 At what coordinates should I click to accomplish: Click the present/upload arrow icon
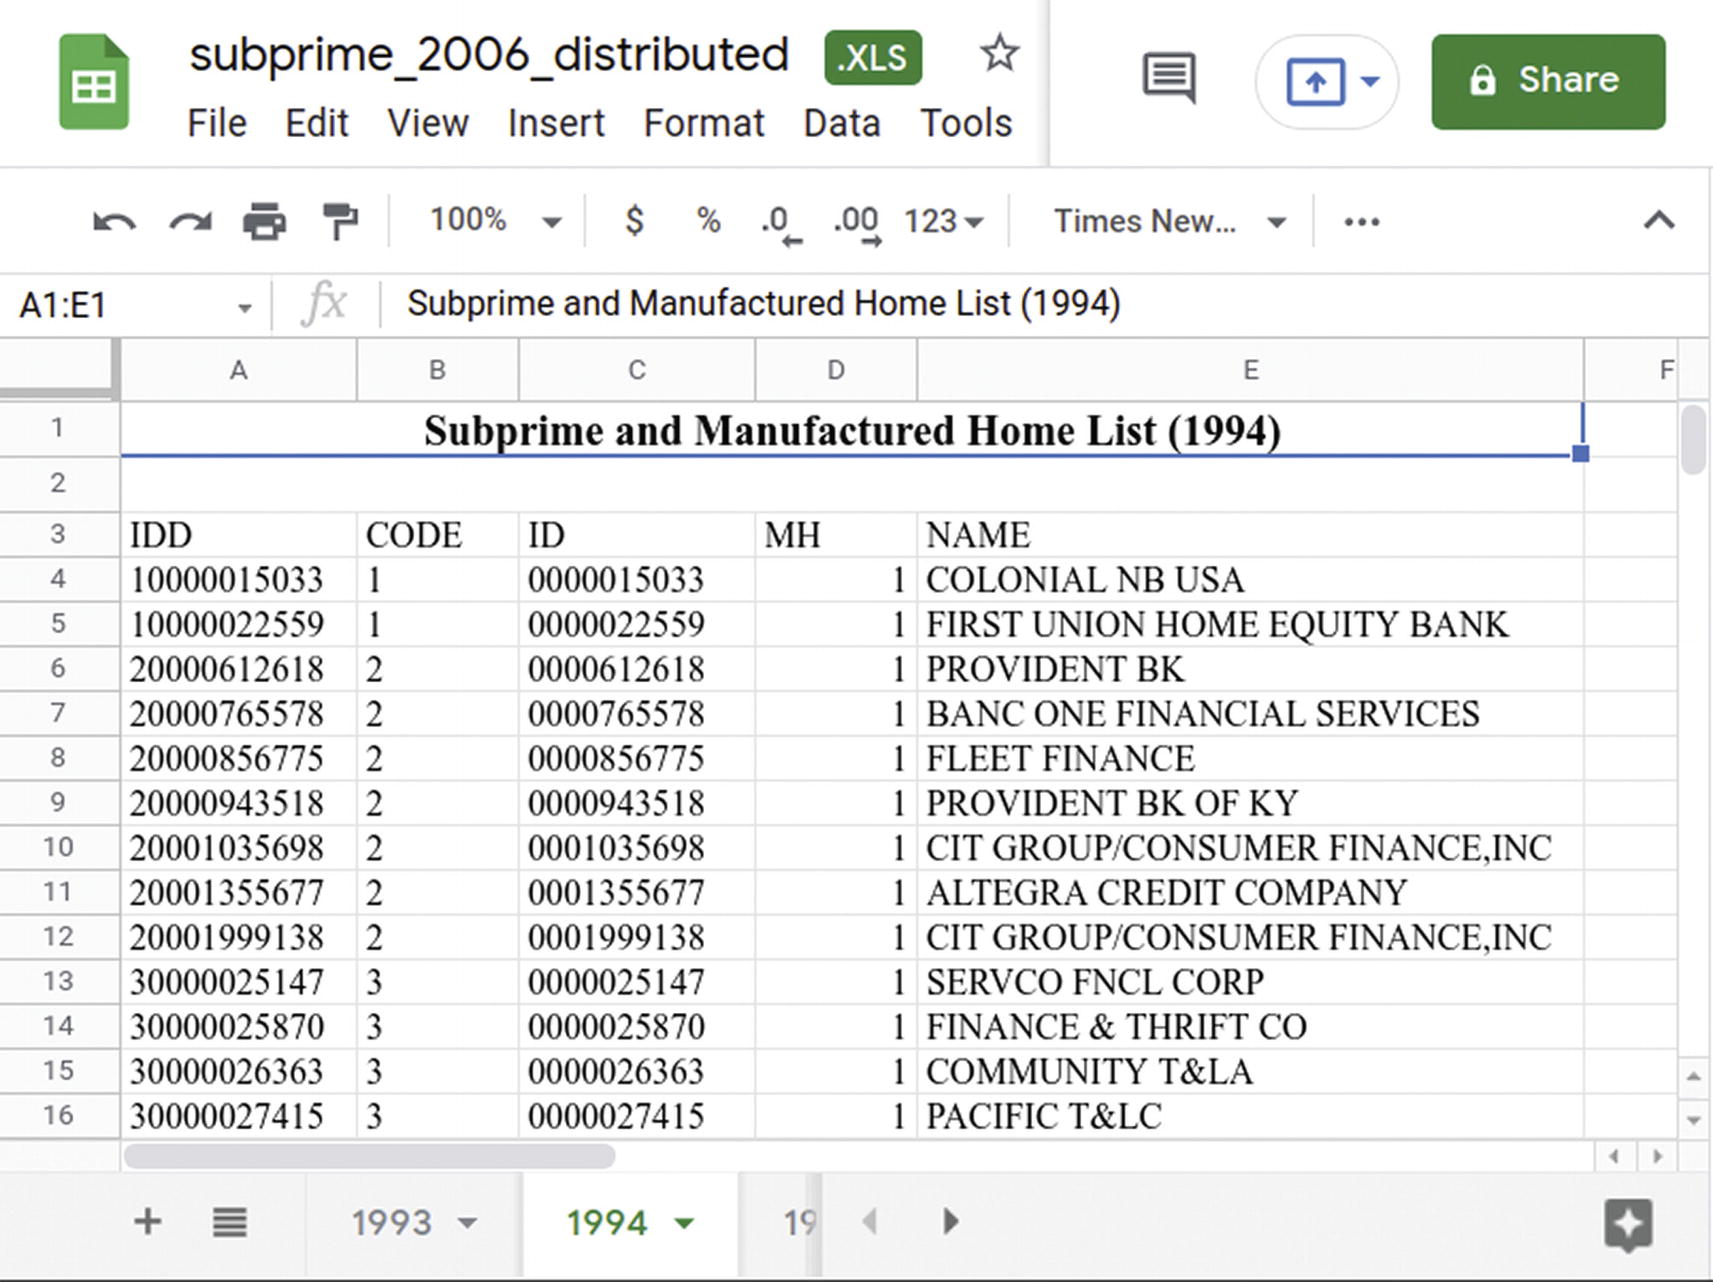[x=1315, y=82]
